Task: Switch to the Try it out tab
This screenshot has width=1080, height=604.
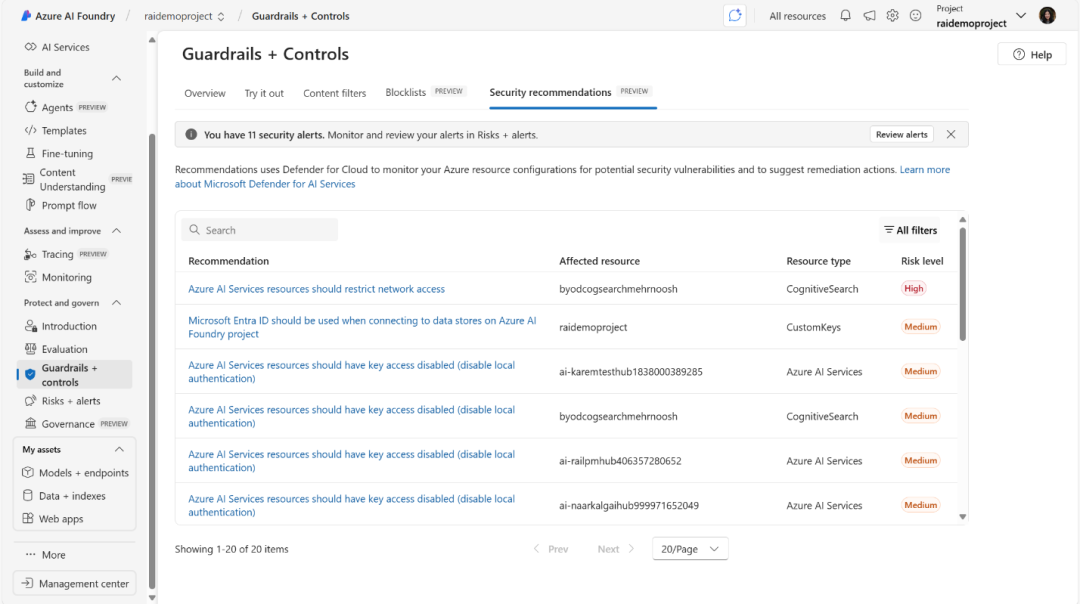Action: pos(264,93)
